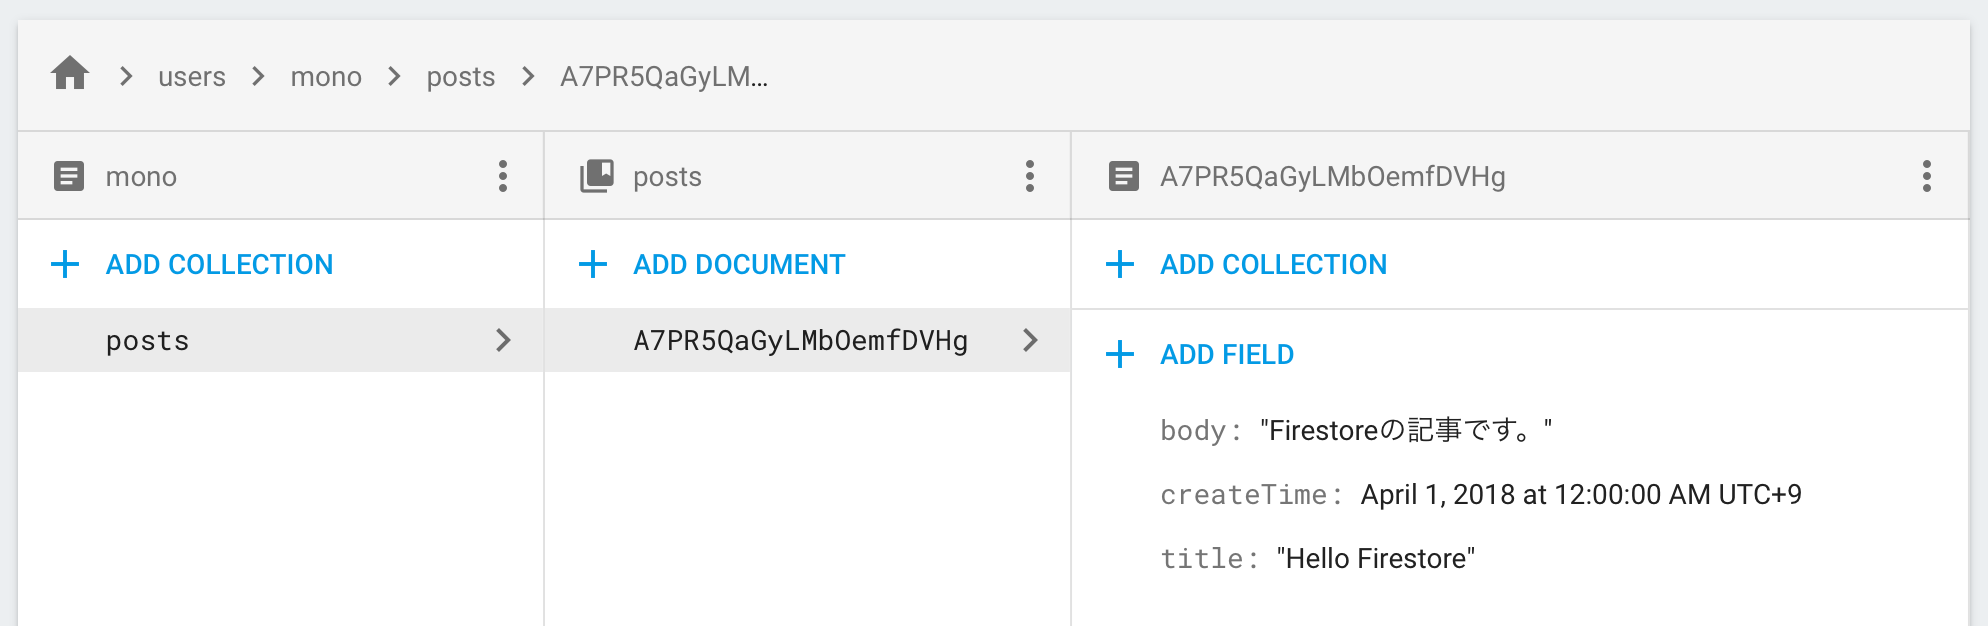
Task: Click plus icon for mono's Add Collection
Action: 65,264
